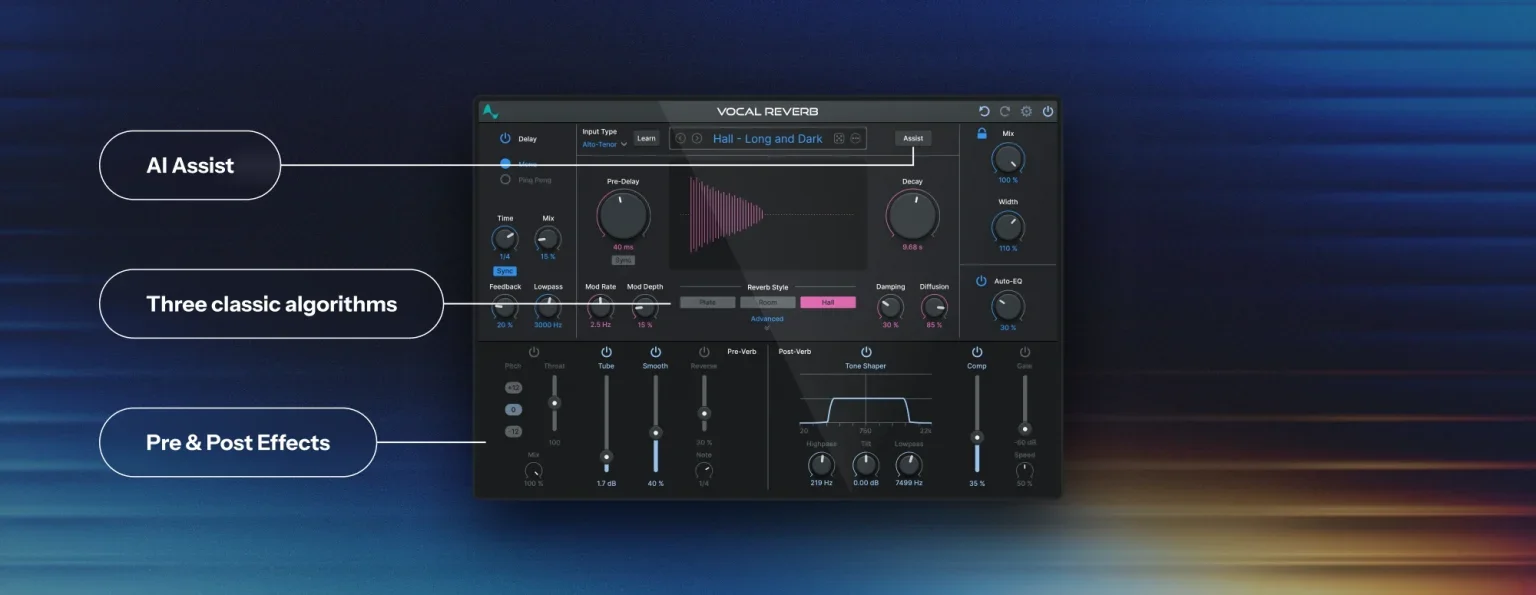Click the Tube slider handle

[x=606, y=455]
